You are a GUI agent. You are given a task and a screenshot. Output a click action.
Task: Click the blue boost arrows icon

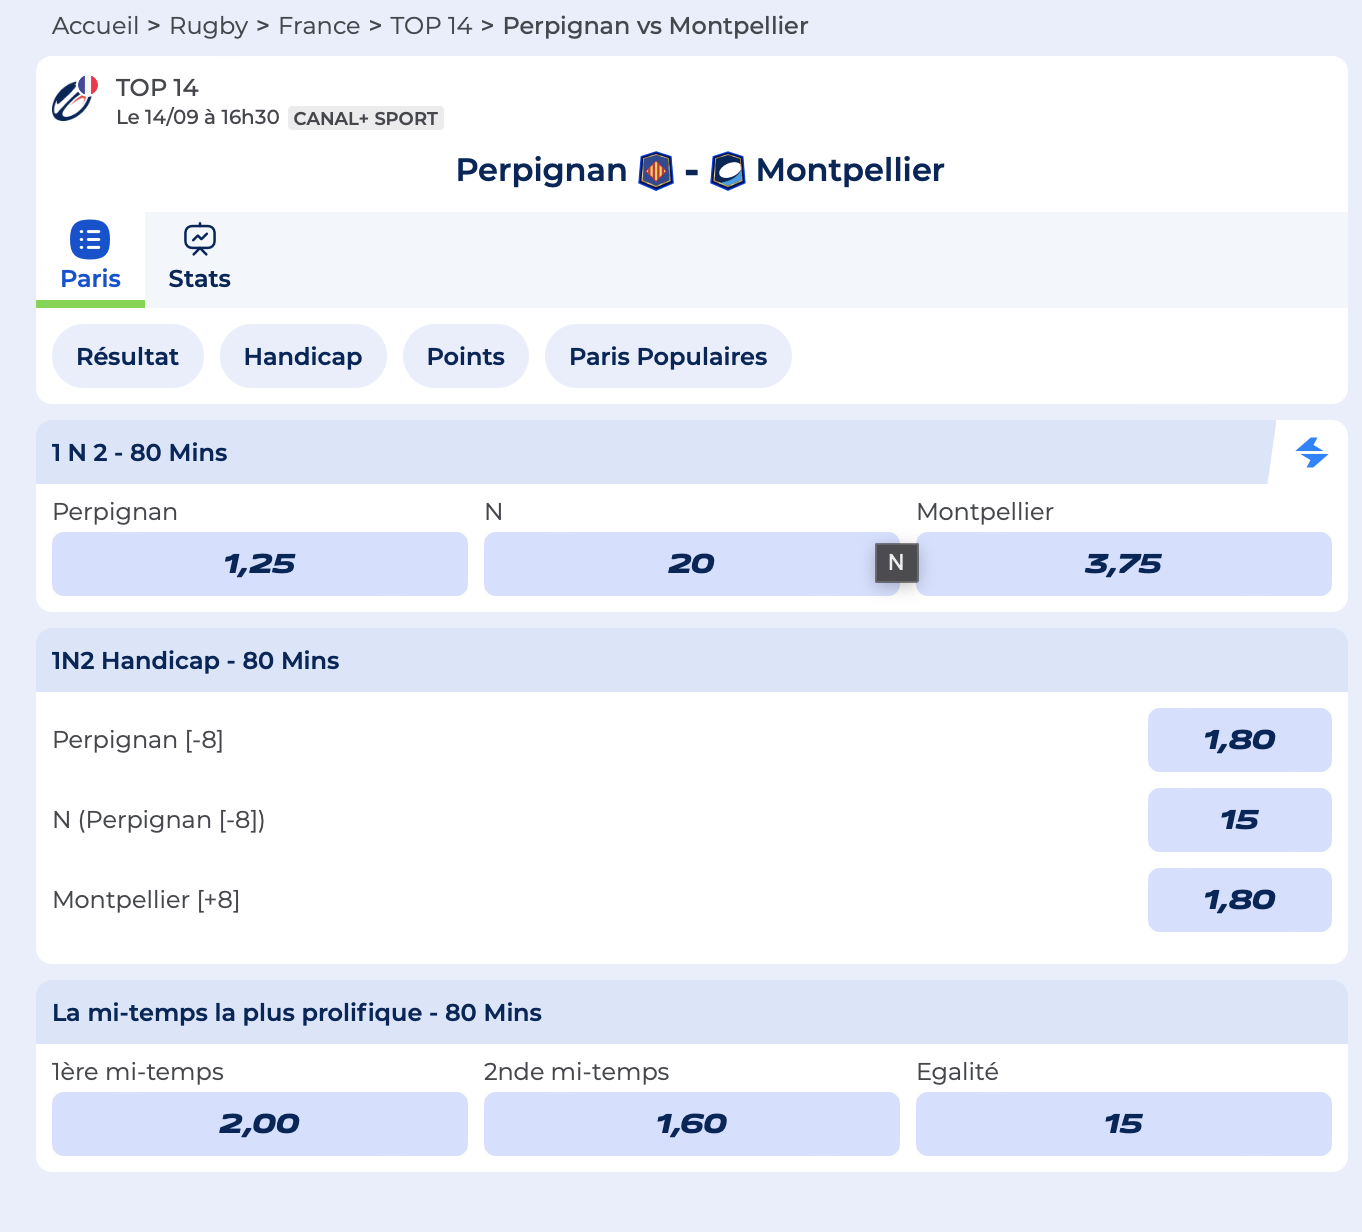(1311, 452)
